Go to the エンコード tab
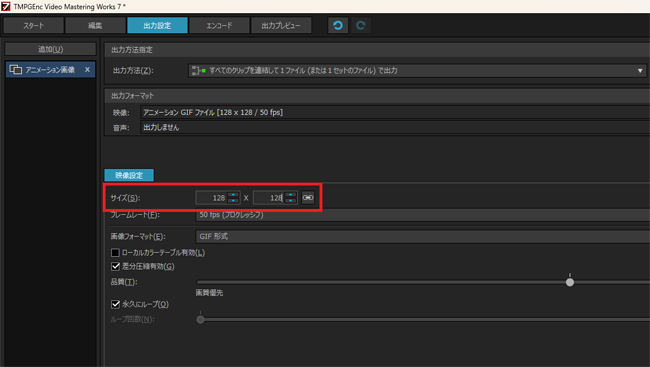The height and width of the screenshot is (367, 650). tap(219, 25)
